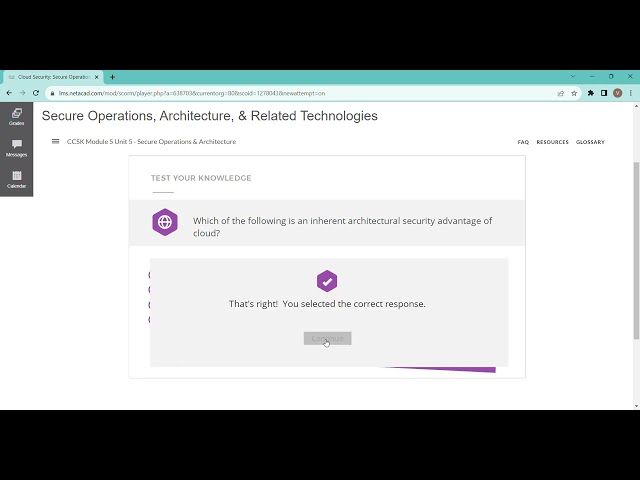
Task: Open Grades in the sidebar
Action: point(16,117)
